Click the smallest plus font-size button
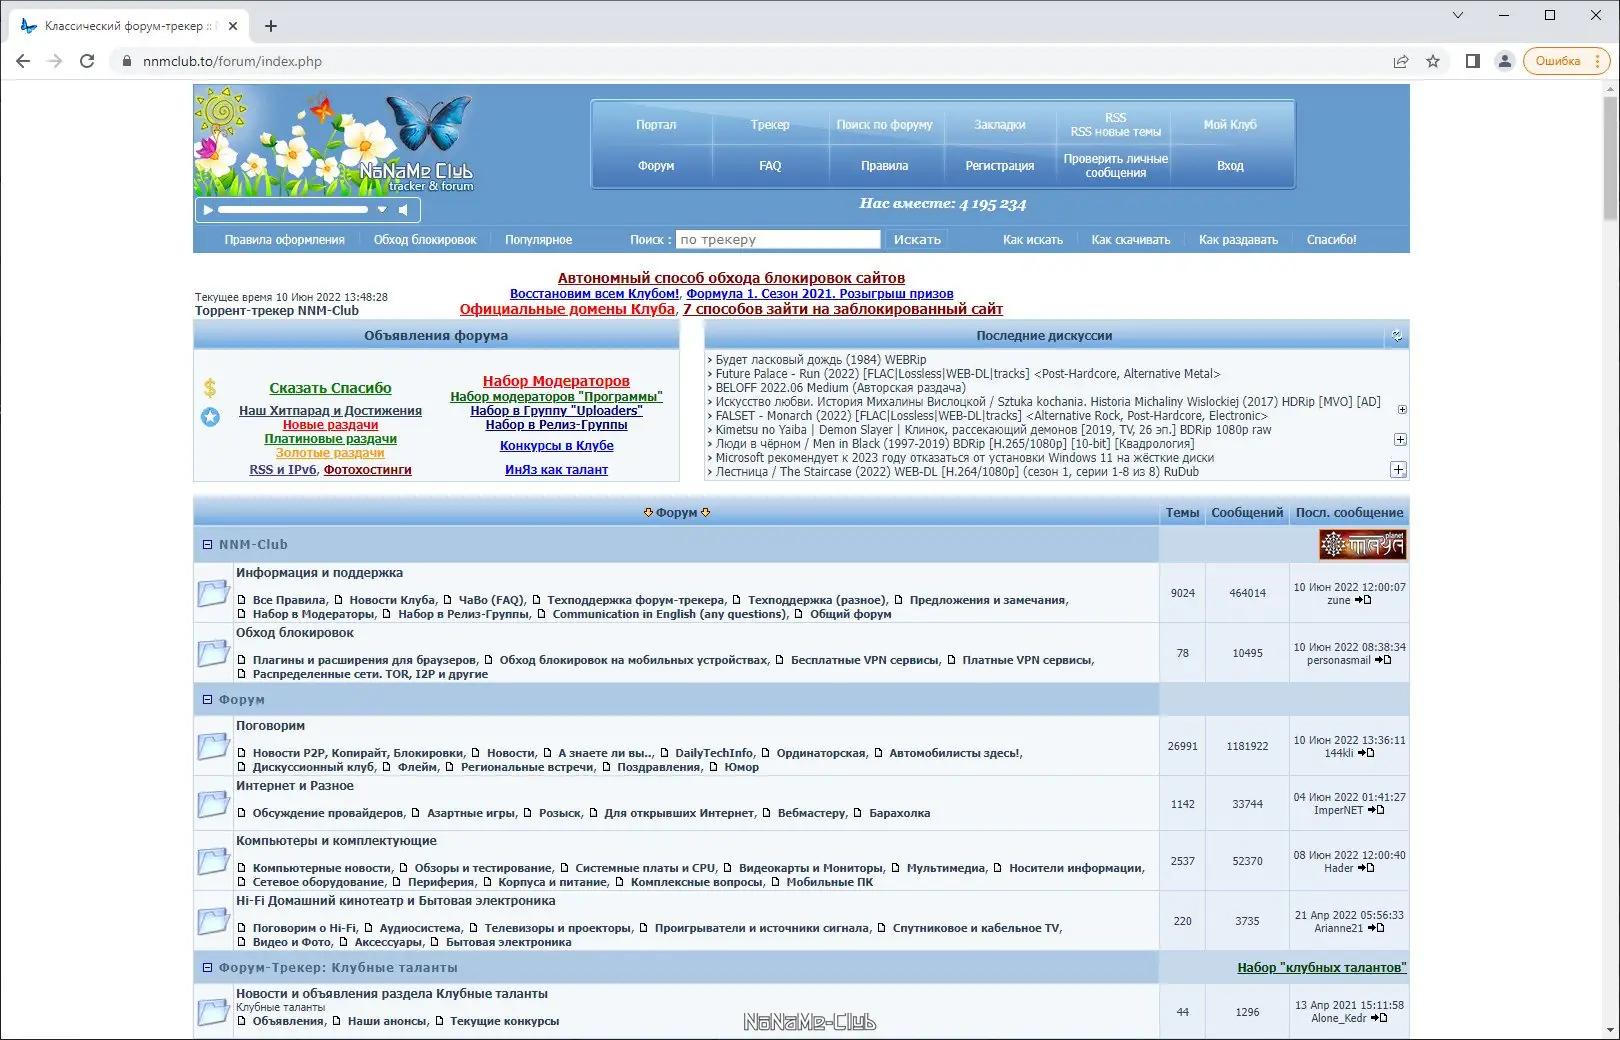 pos(1402,409)
